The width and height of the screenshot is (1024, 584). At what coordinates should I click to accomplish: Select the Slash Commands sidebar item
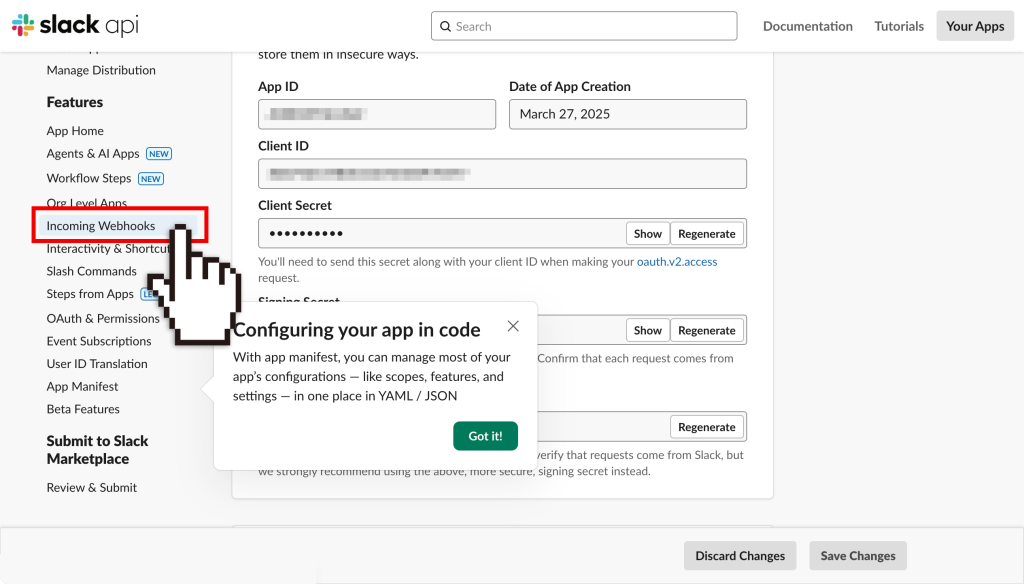pyautogui.click(x=91, y=271)
